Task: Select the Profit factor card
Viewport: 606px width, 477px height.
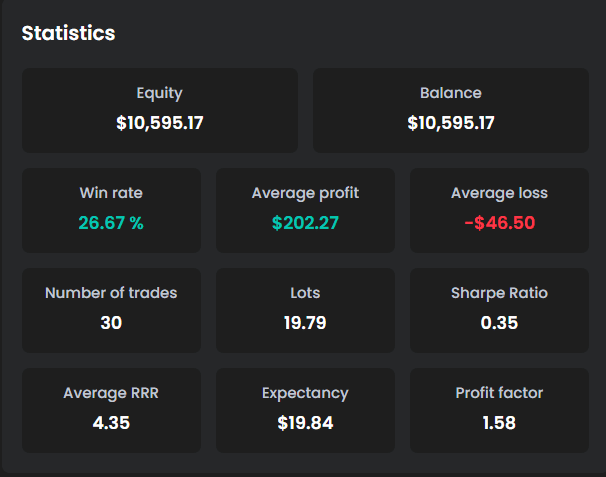Action: click(x=499, y=411)
